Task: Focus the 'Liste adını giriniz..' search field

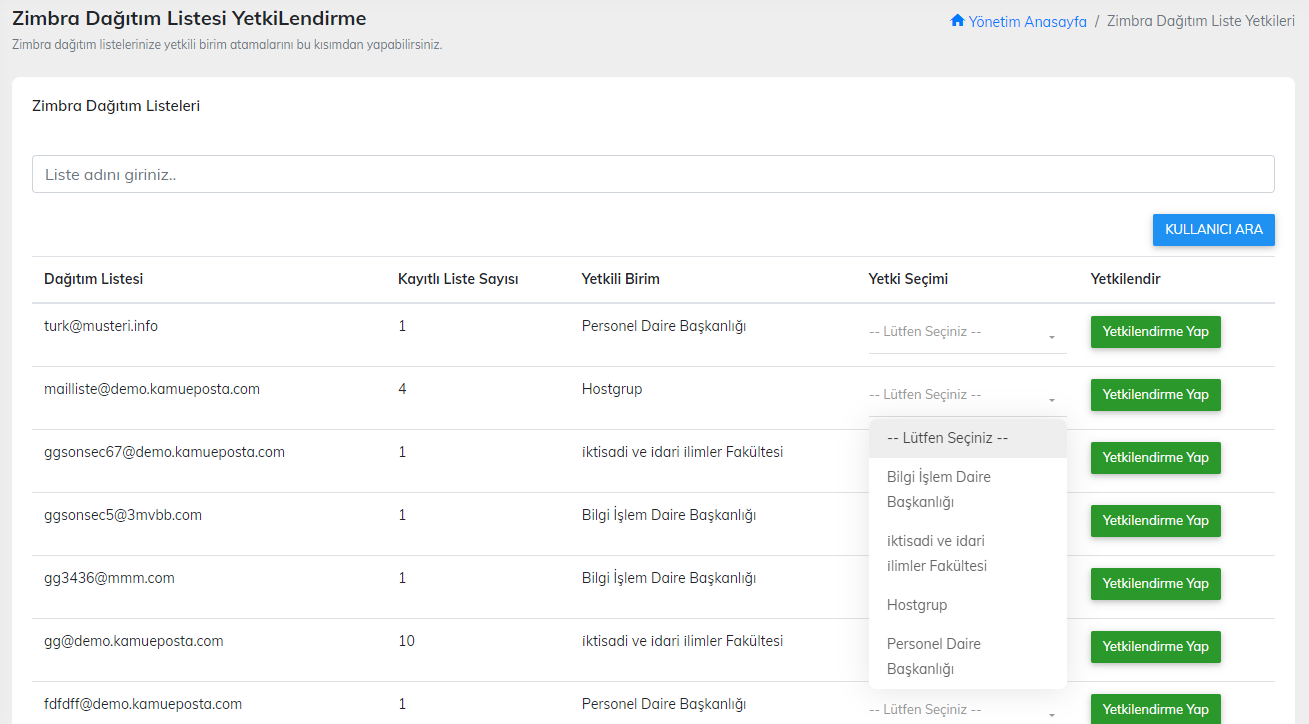Action: pyautogui.click(x=653, y=174)
